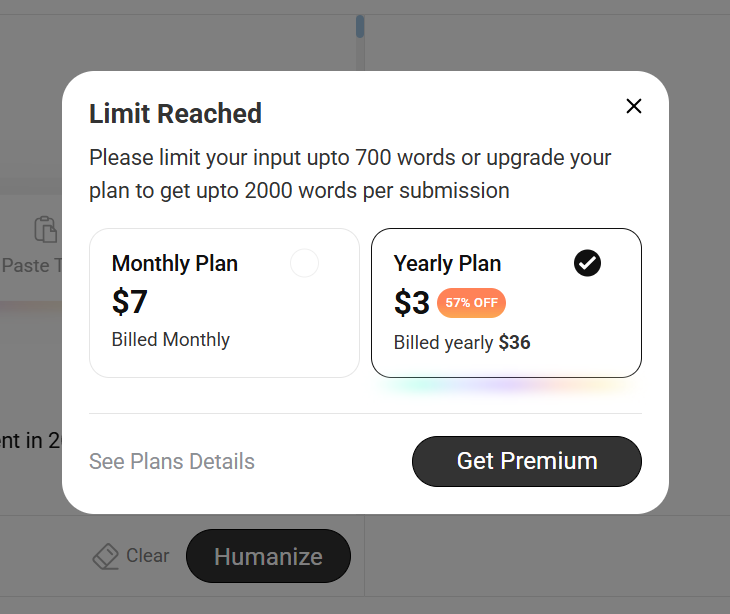
Task: Click the 57% OFF discount badge
Action: pyautogui.click(x=471, y=303)
